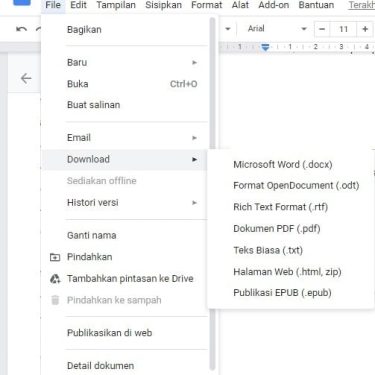Click the back arrow in the document outline
The image size is (375, 375).
[26, 79]
